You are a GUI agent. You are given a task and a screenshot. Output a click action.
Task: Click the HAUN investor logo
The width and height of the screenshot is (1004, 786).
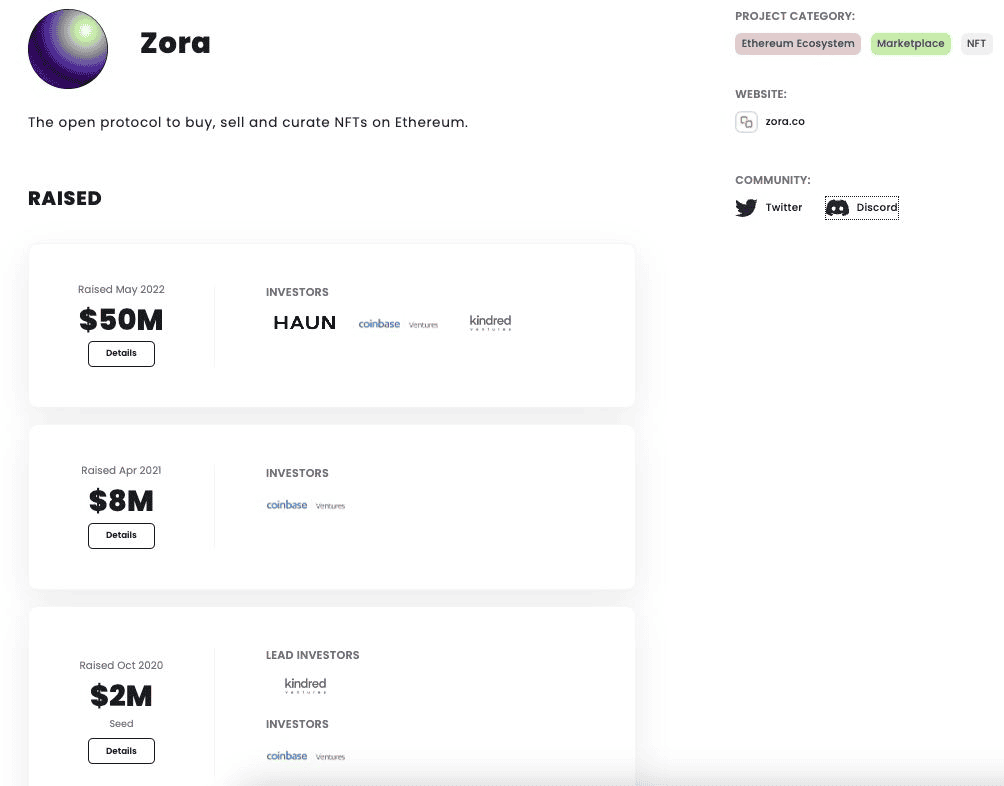pyautogui.click(x=305, y=323)
